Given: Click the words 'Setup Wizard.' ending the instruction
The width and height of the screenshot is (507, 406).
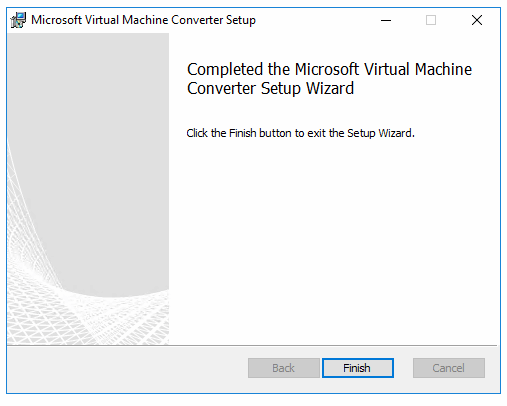Looking at the screenshot, I should pos(381,133).
